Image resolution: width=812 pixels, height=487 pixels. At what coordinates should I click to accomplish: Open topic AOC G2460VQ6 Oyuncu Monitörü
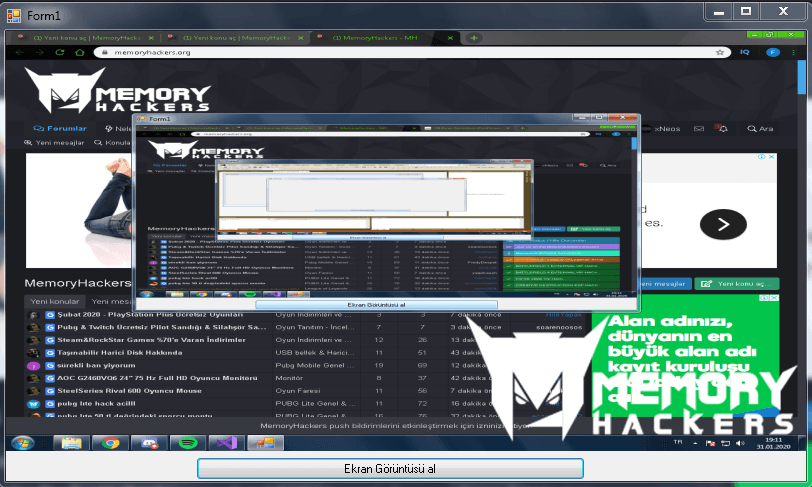(x=157, y=378)
